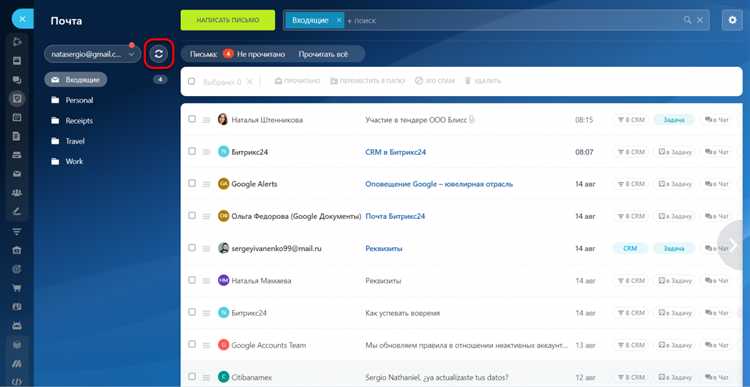
Task: Open the pen signature sidebar icon
Action: click(x=17, y=212)
